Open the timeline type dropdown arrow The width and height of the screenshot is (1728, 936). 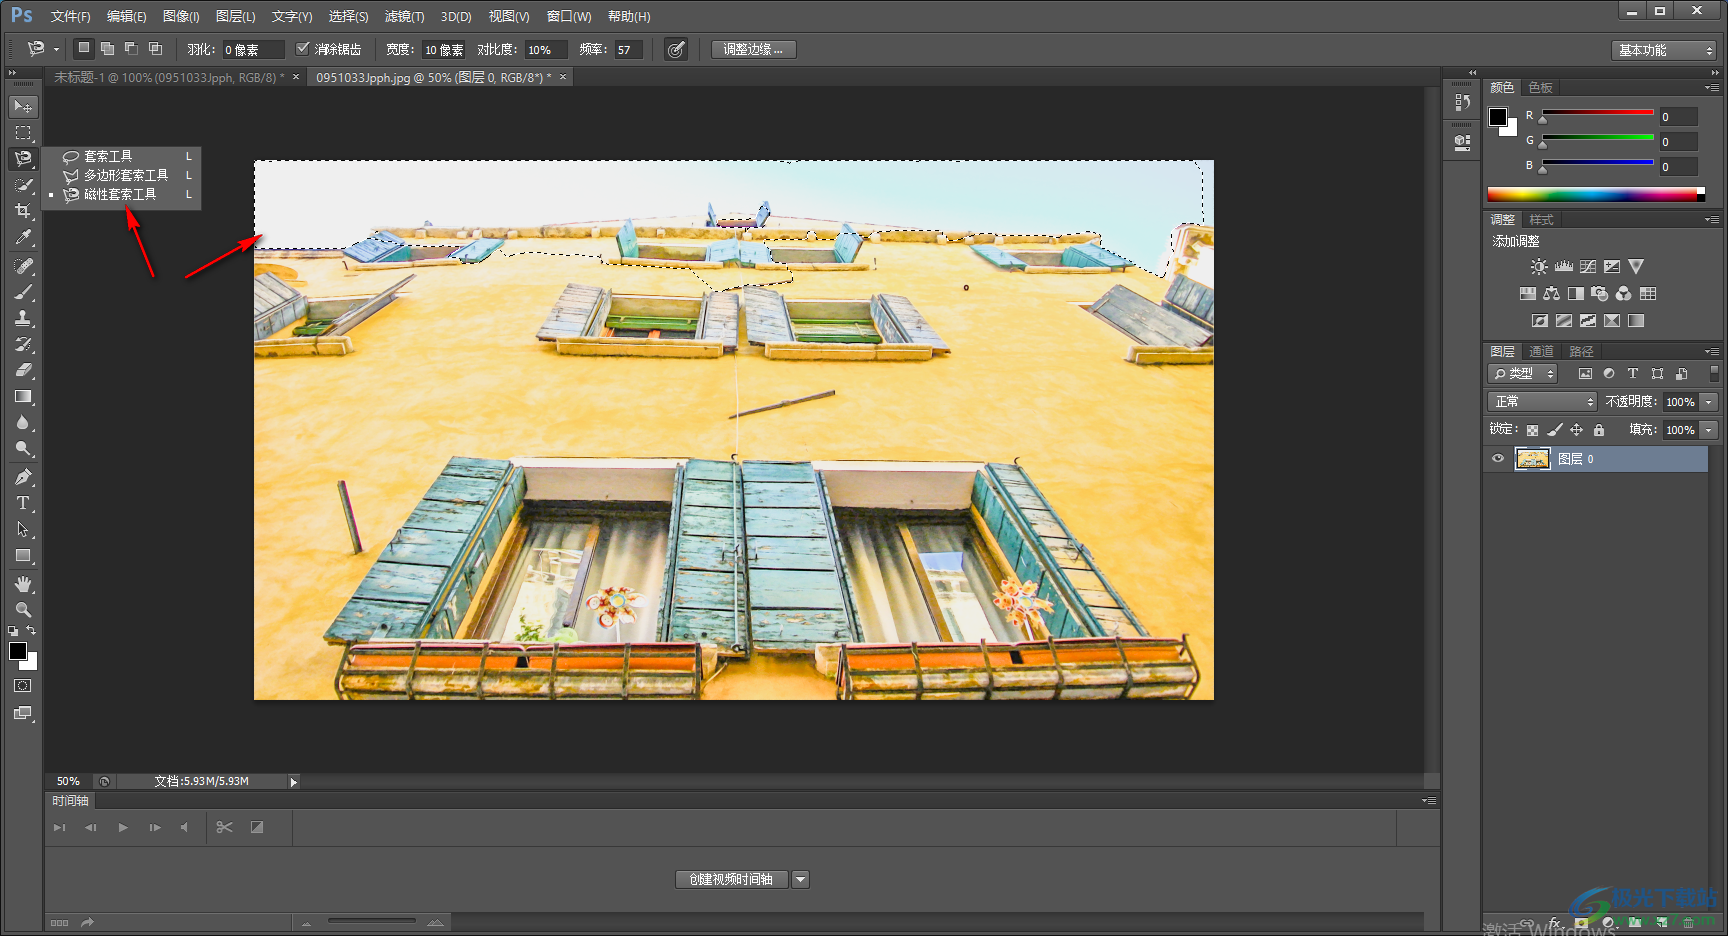pyautogui.click(x=801, y=879)
